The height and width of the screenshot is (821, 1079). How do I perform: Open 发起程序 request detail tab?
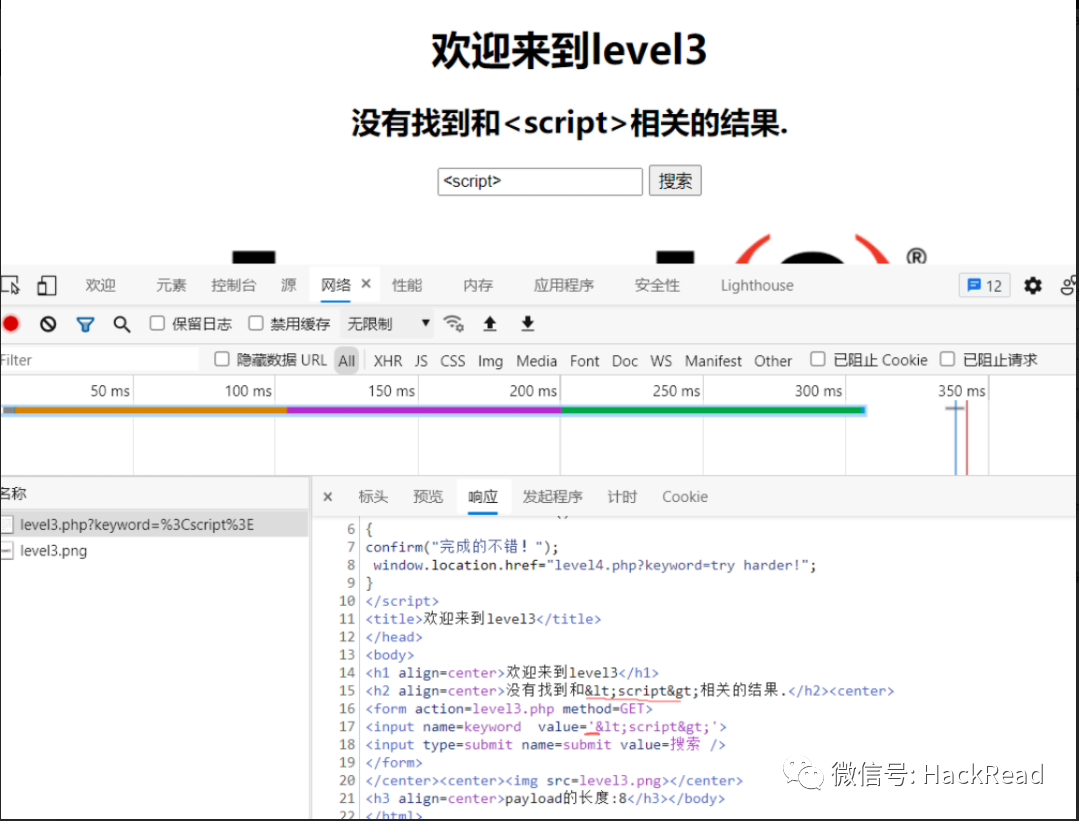tap(553, 496)
